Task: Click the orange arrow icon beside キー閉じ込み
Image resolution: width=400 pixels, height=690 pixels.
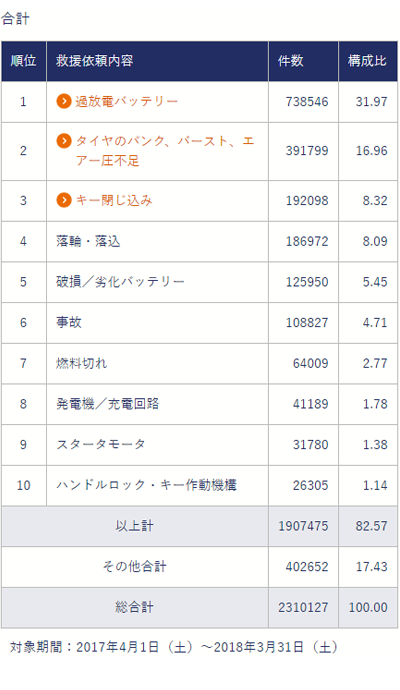Action: (x=64, y=200)
